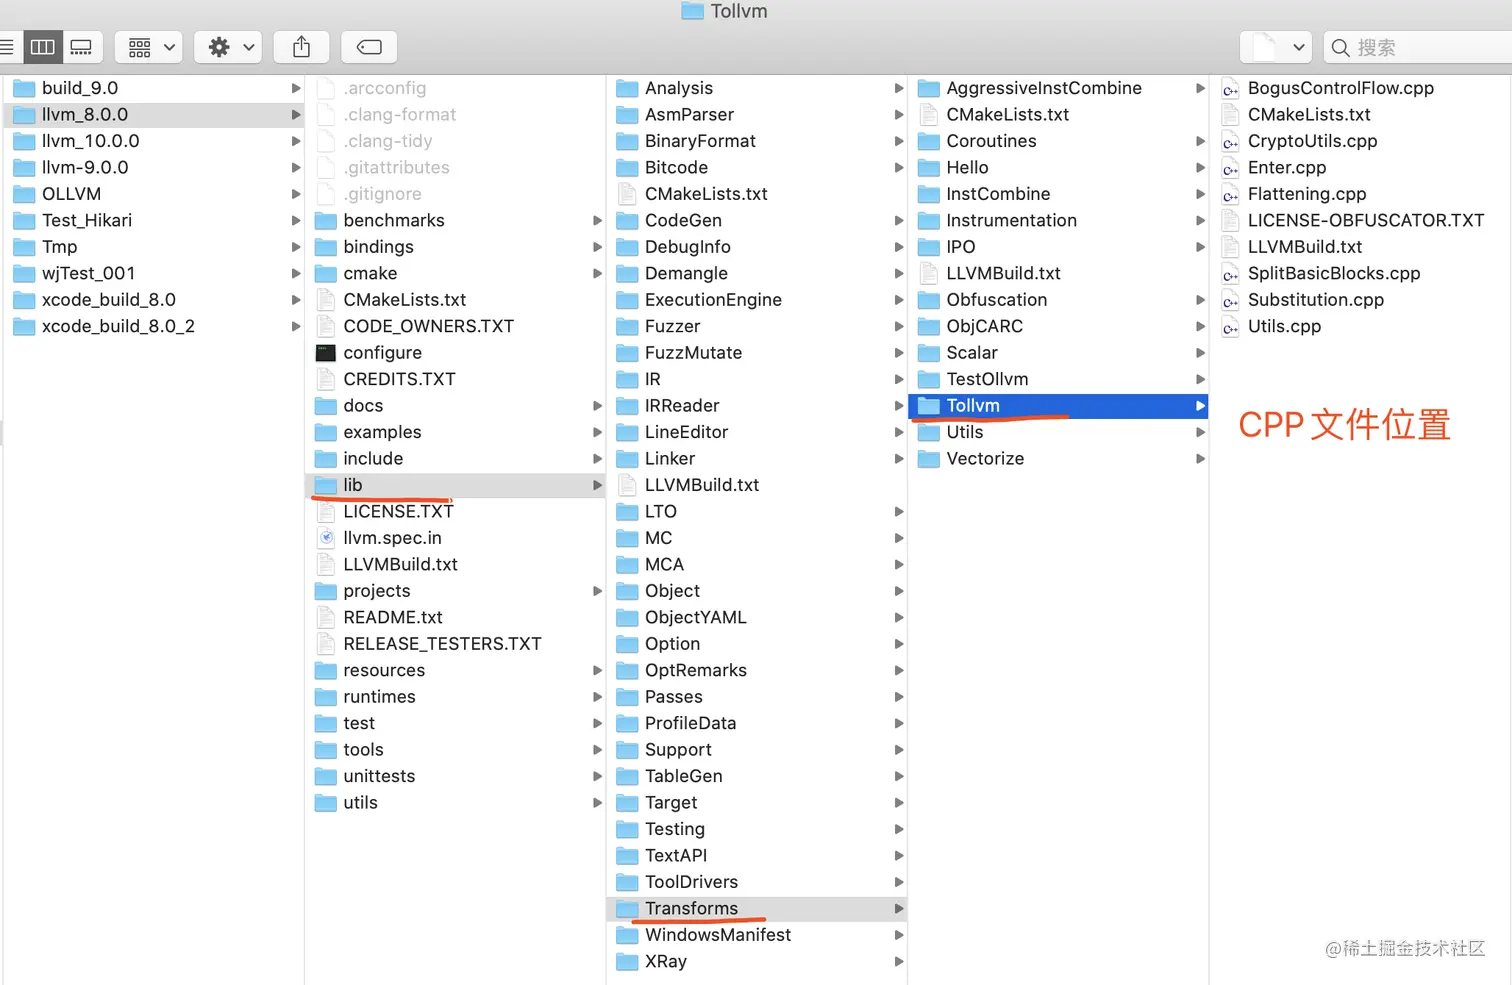The height and width of the screenshot is (985, 1512).
Task: Select BogusControlFlow.cpp file icon
Action: (x=1231, y=88)
